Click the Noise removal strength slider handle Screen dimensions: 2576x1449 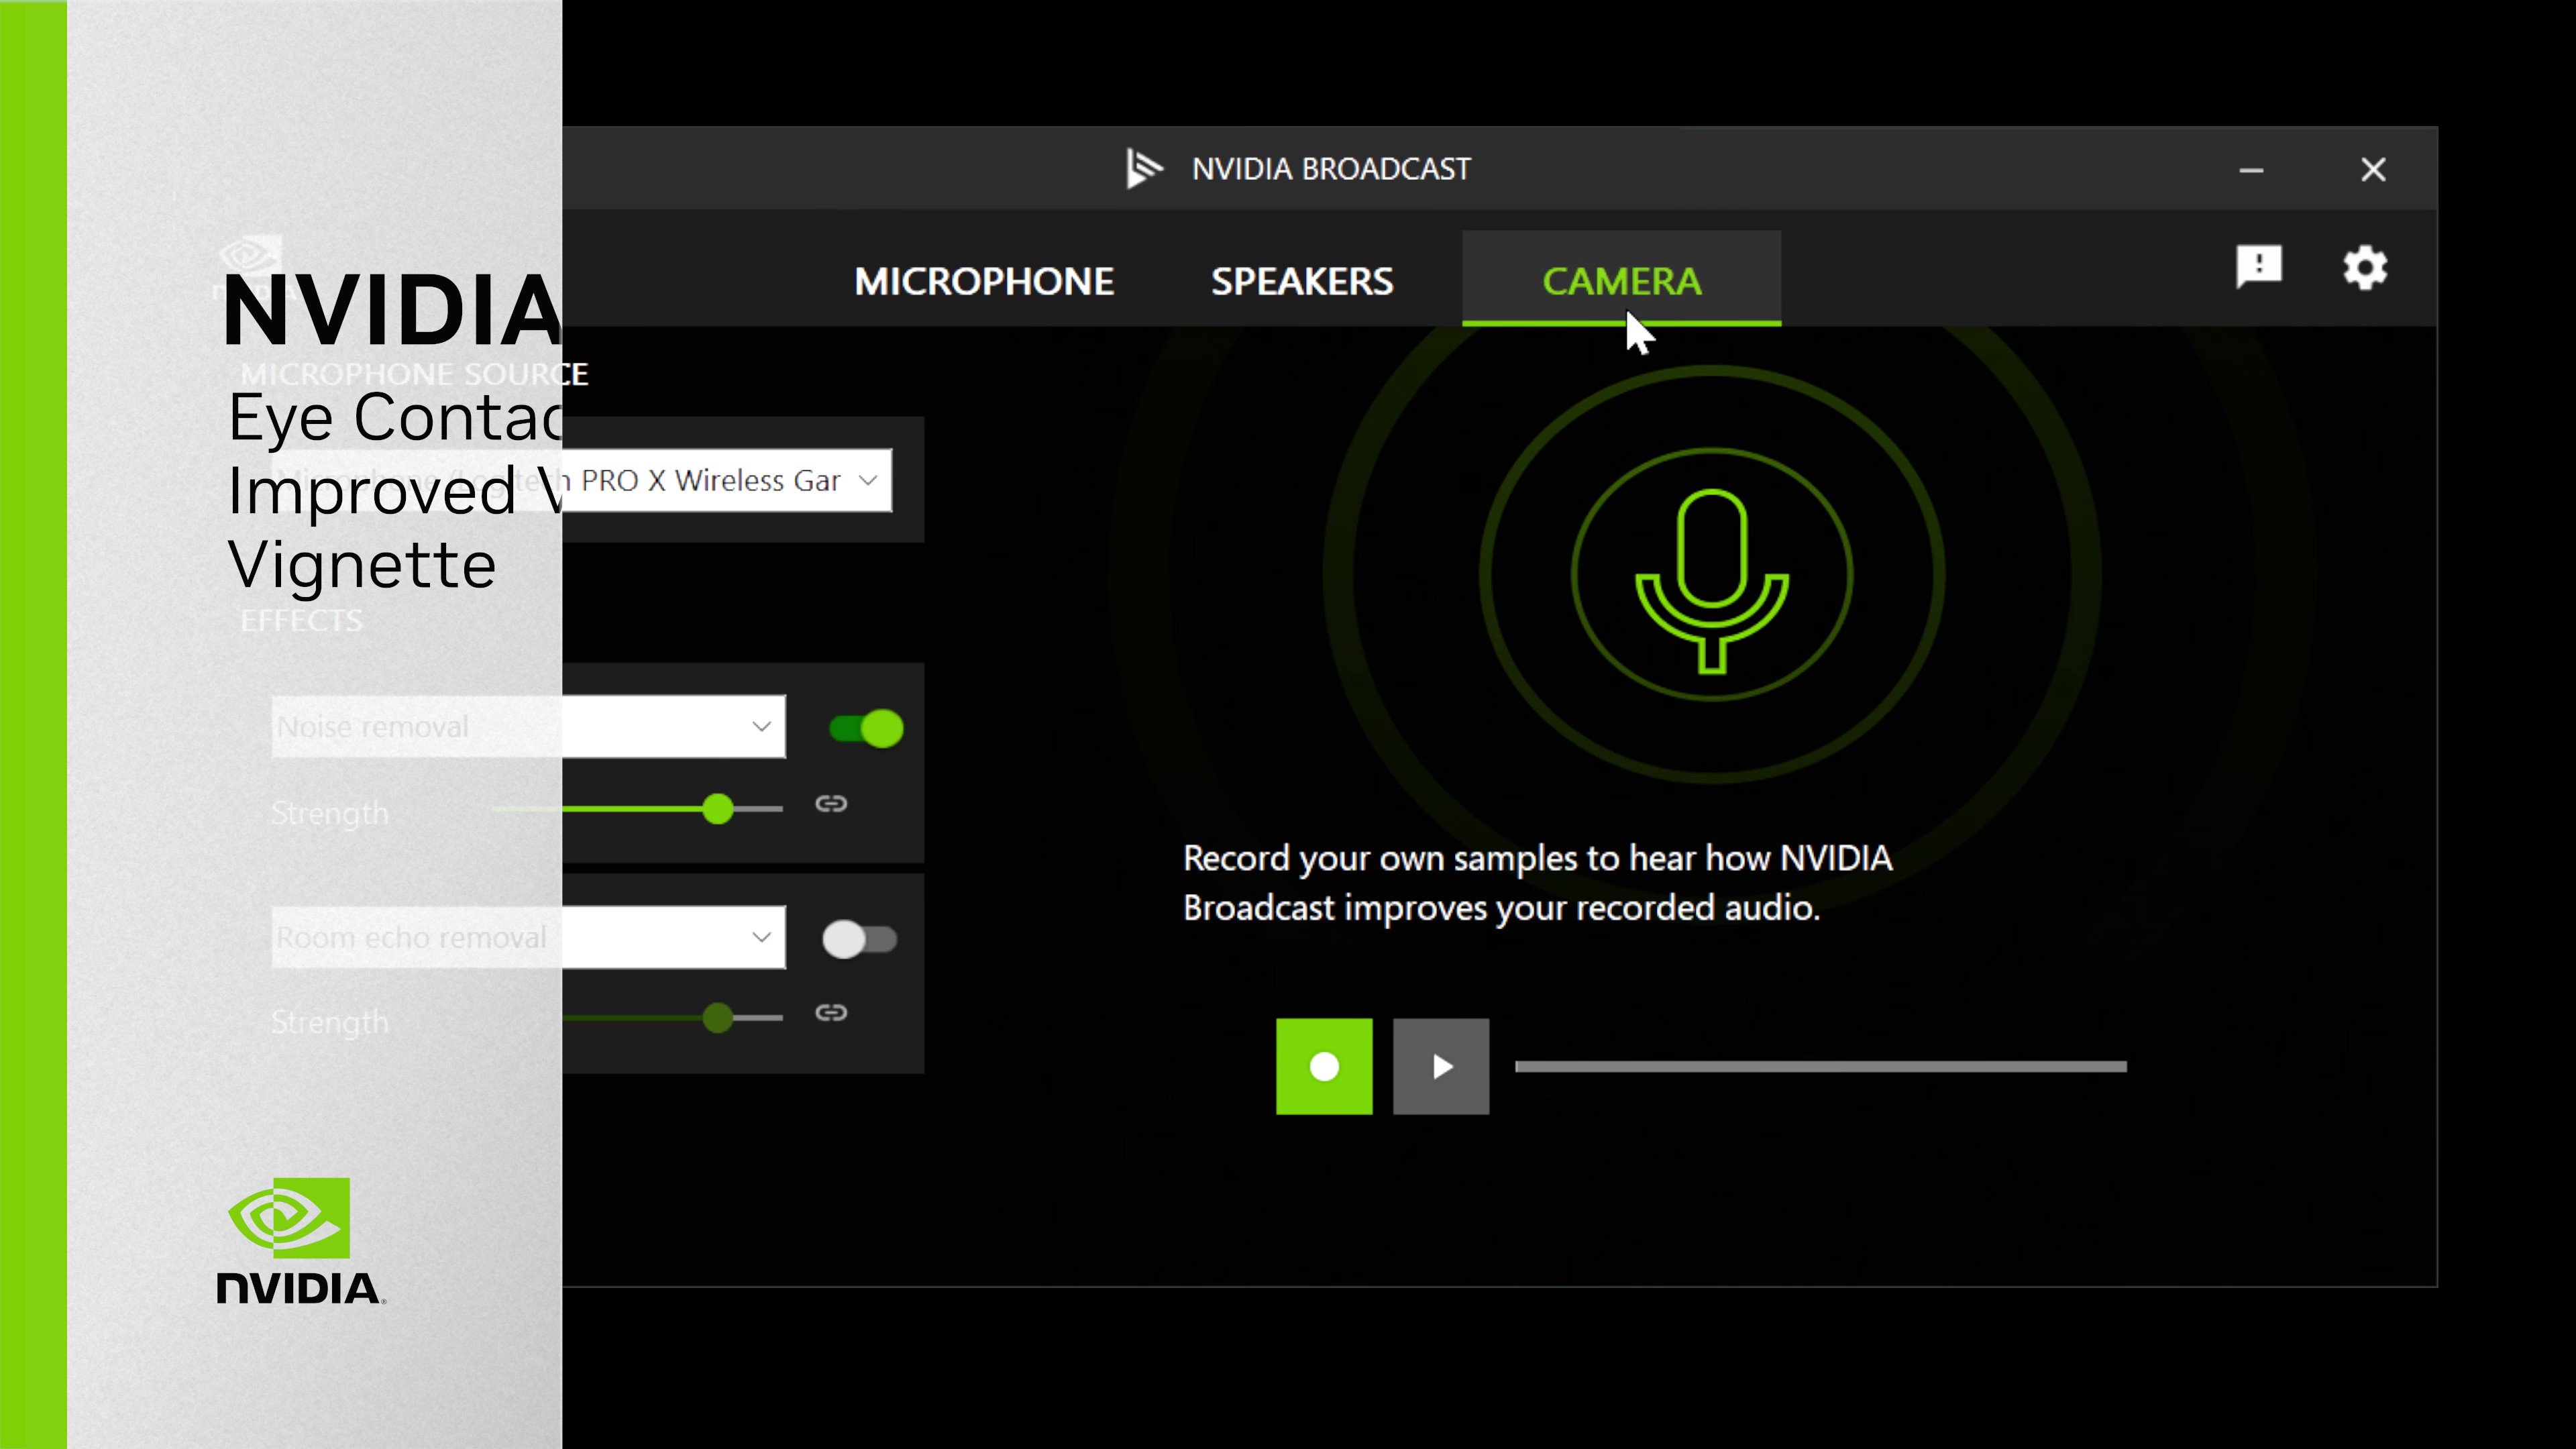pos(717,809)
